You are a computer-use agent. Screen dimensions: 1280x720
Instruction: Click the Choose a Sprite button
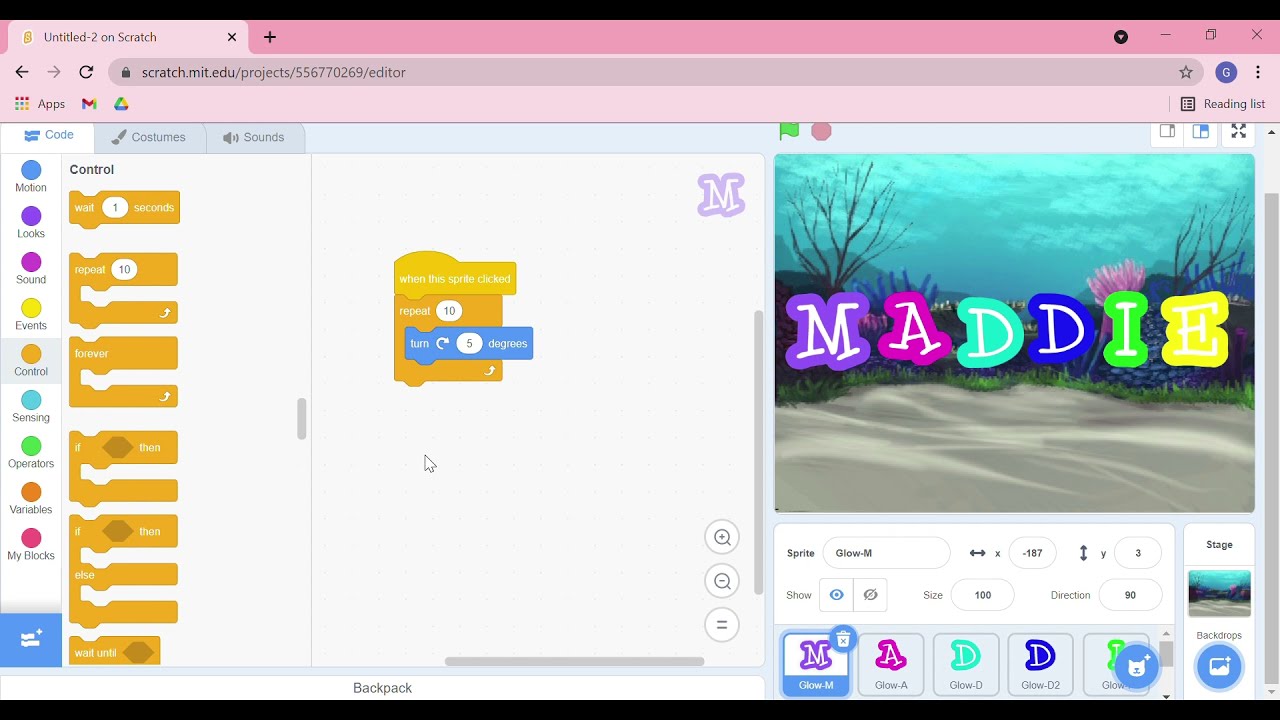1137,666
